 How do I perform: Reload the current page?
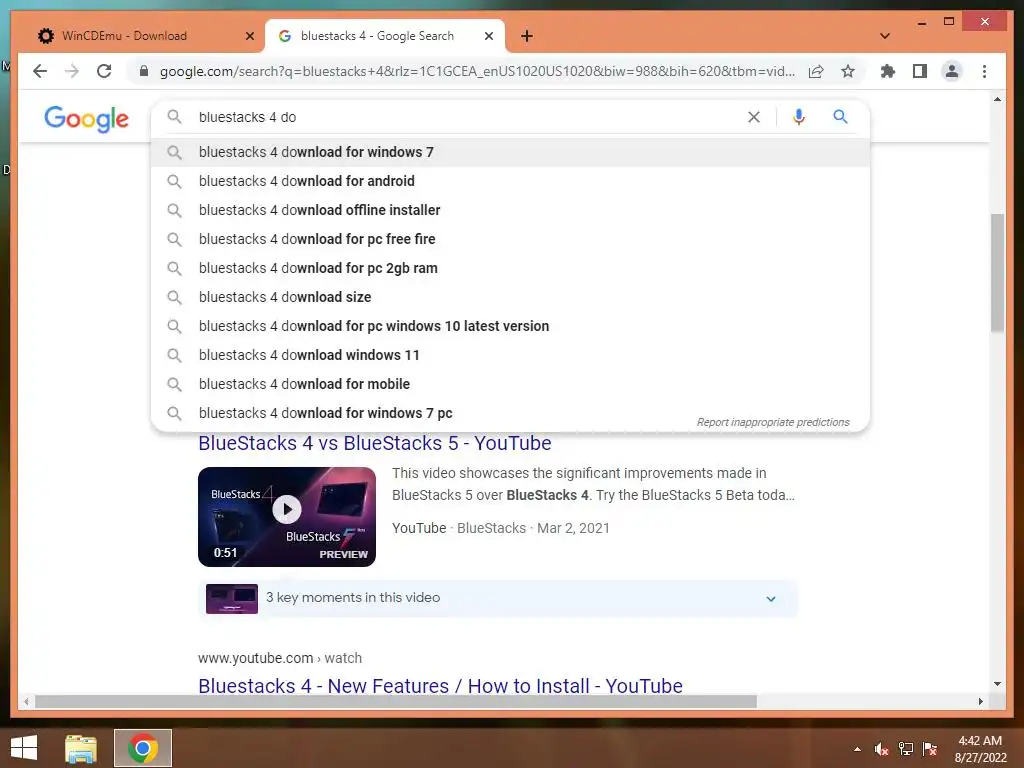point(104,71)
